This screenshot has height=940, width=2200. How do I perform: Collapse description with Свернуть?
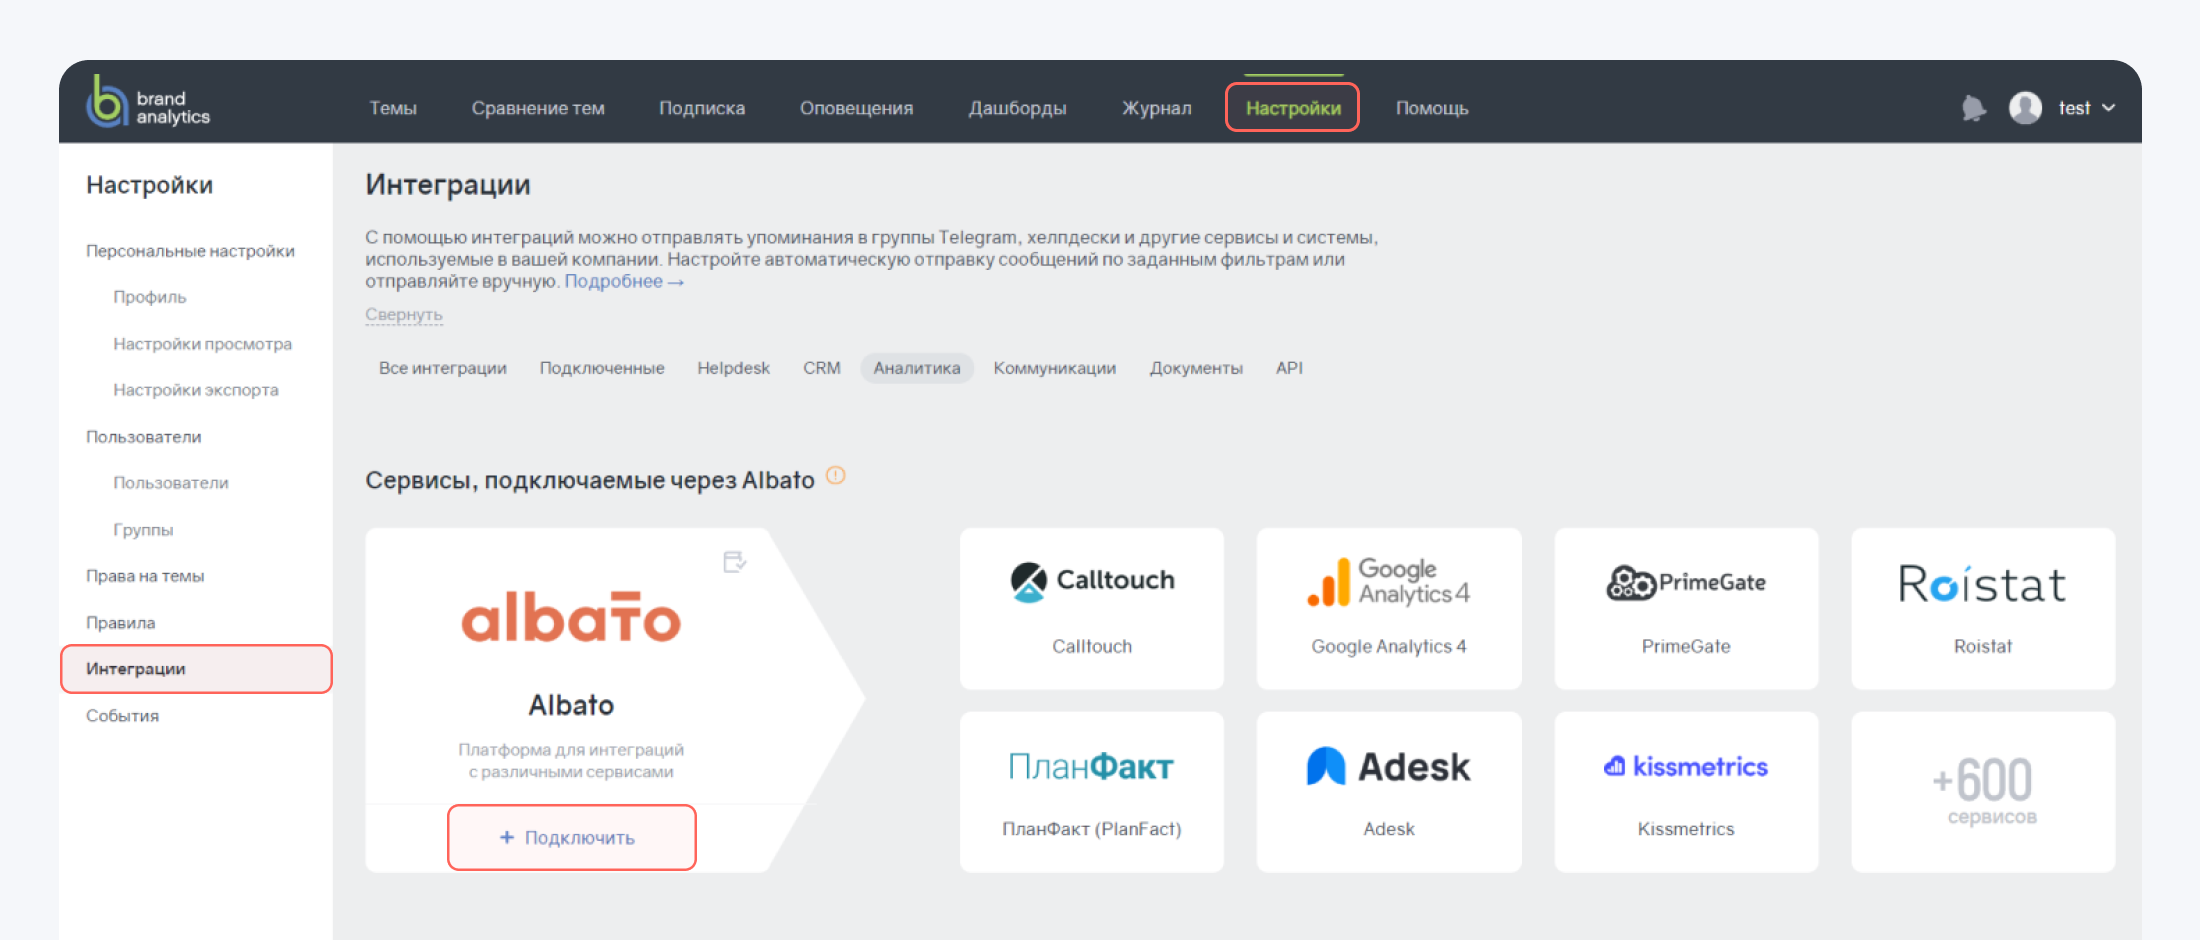coord(404,314)
